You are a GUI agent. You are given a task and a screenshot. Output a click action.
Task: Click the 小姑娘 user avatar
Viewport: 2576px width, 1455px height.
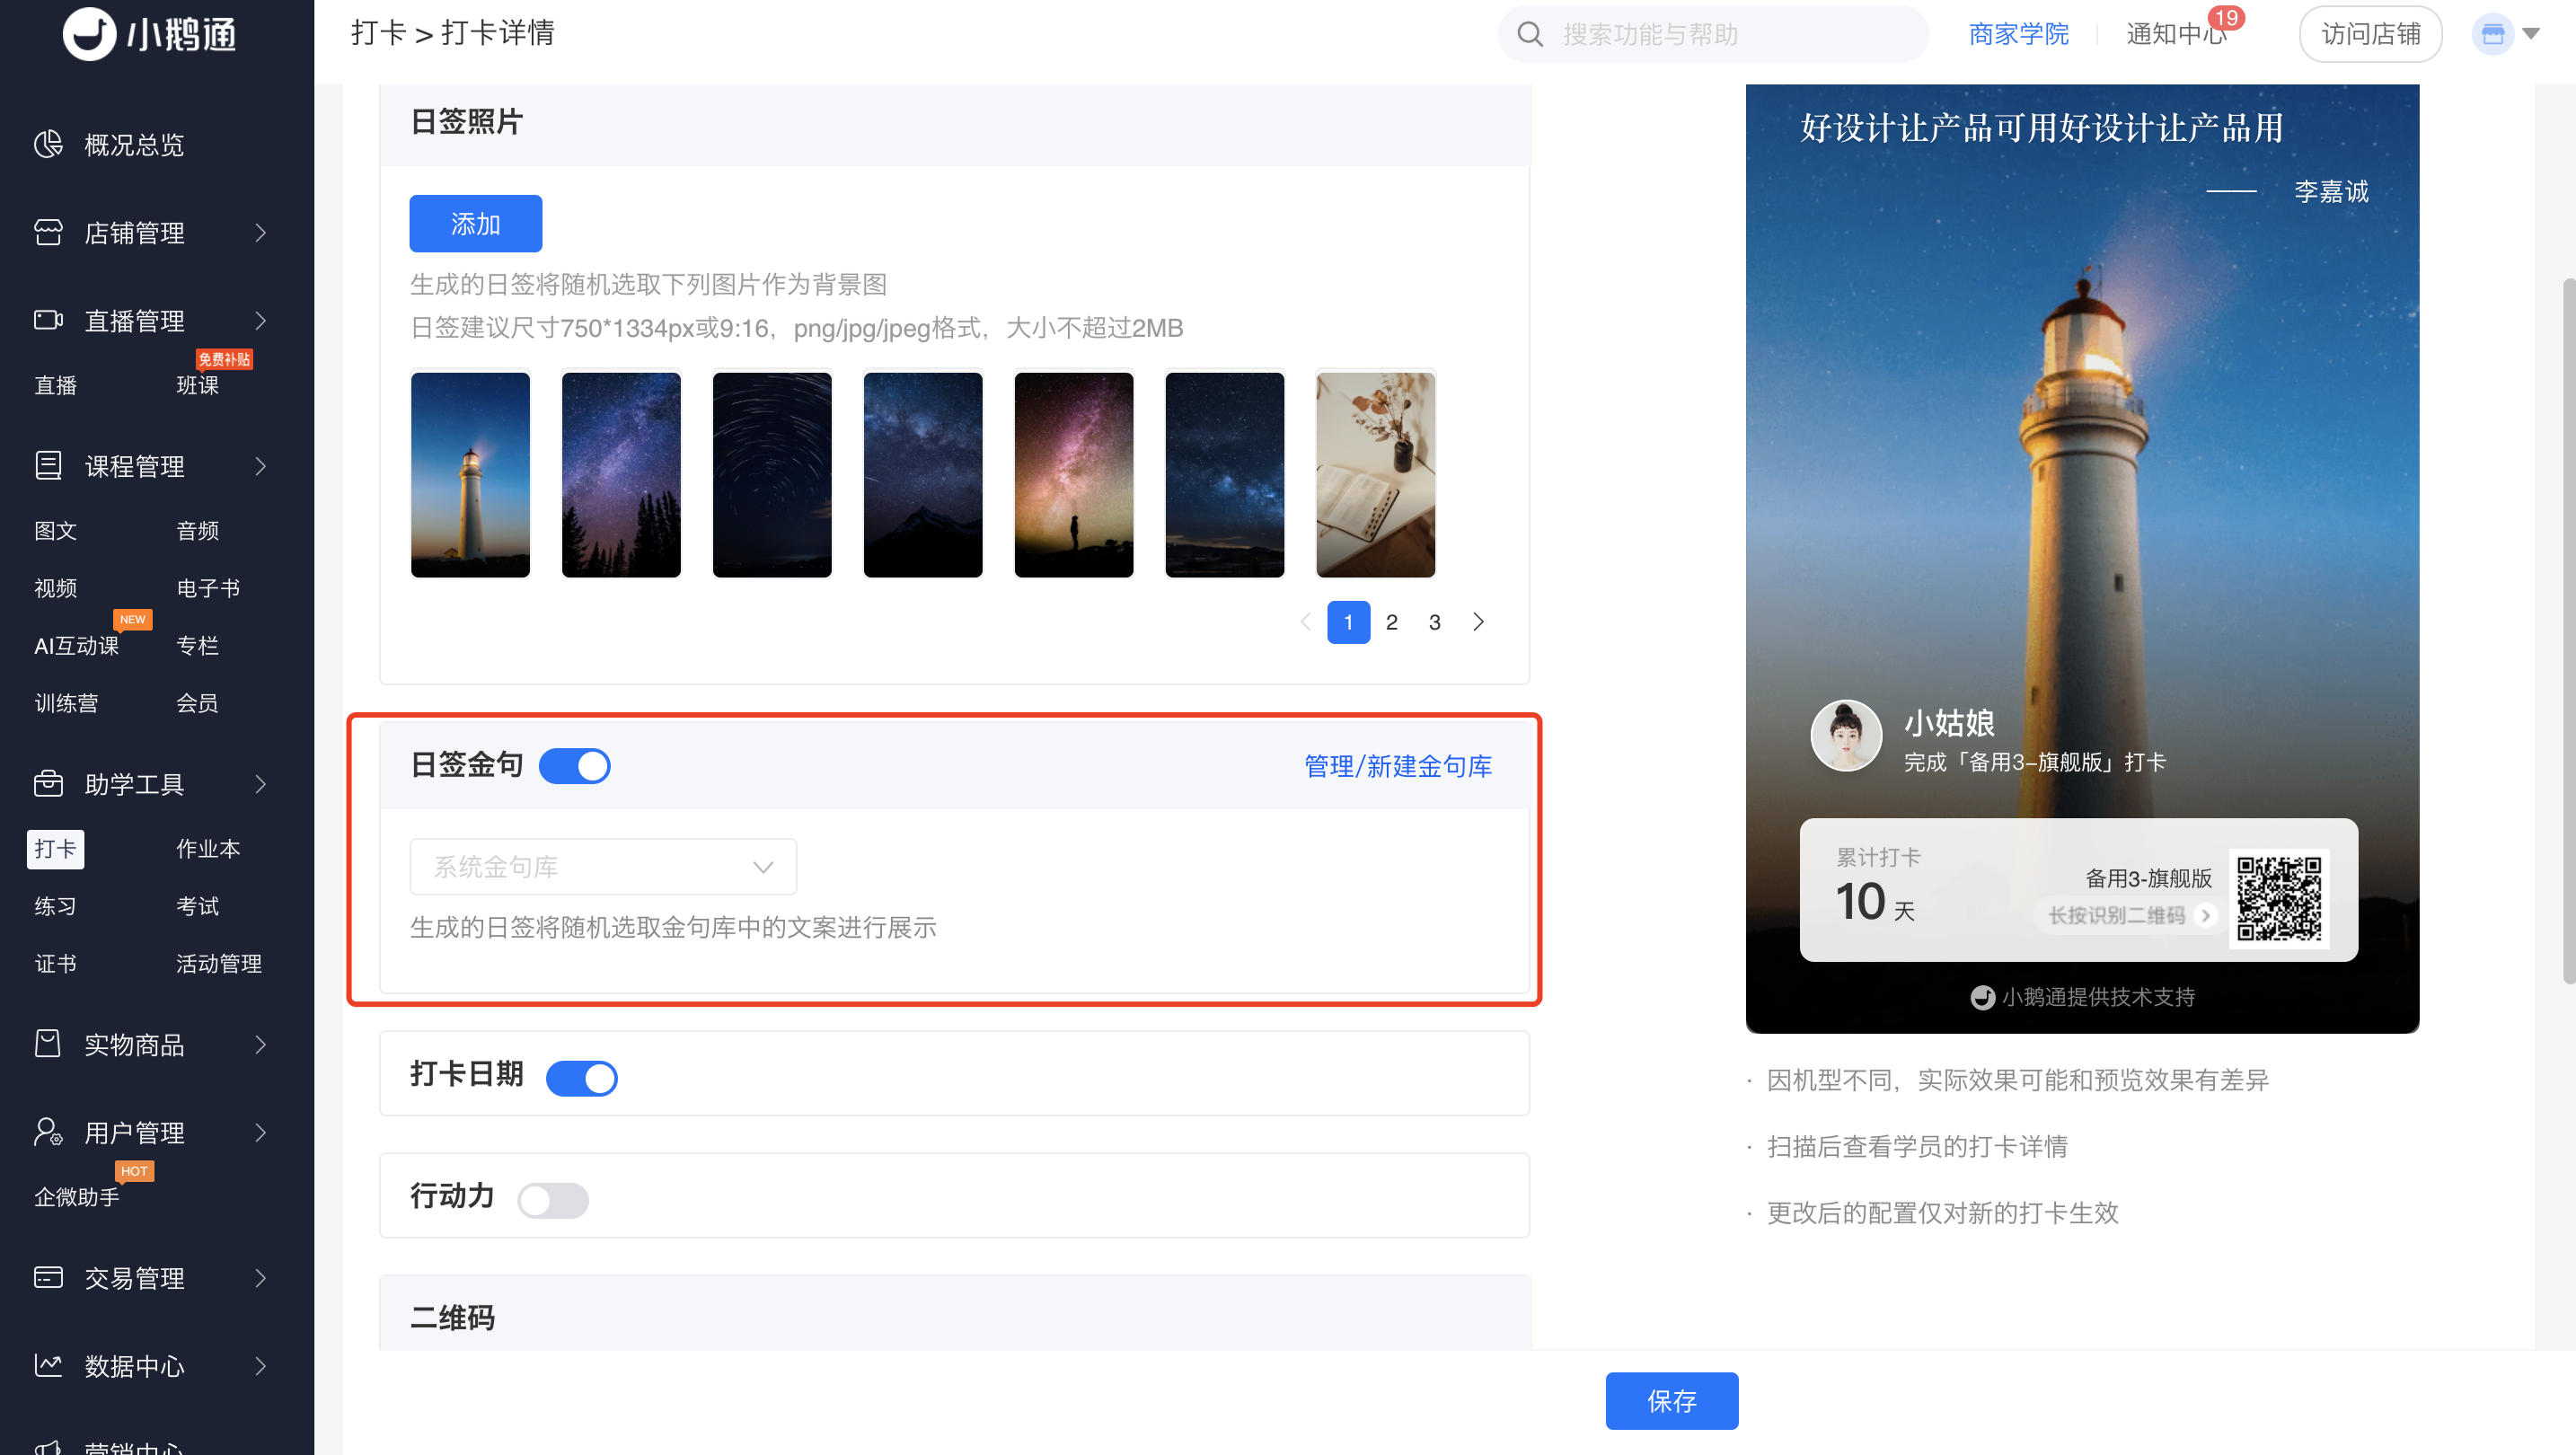point(1846,735)
